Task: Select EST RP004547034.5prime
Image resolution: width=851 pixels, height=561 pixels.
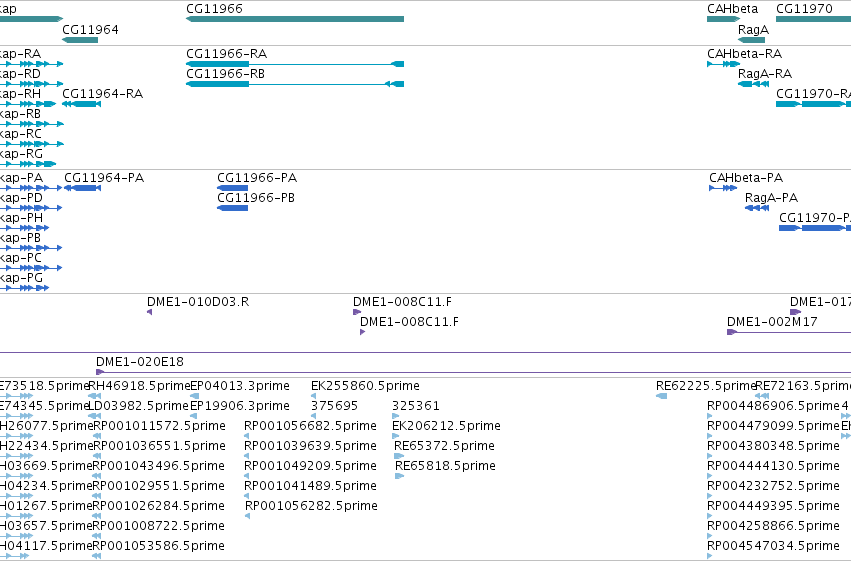Action: pyautogui.click(x=709, y=556)
